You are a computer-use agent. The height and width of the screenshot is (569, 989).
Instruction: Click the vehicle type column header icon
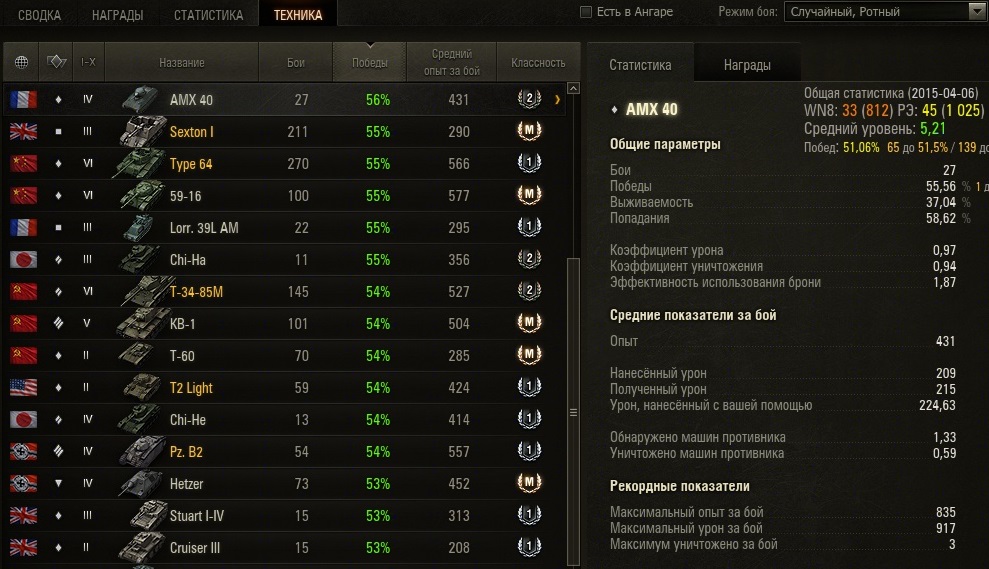(x=56, y=63)
